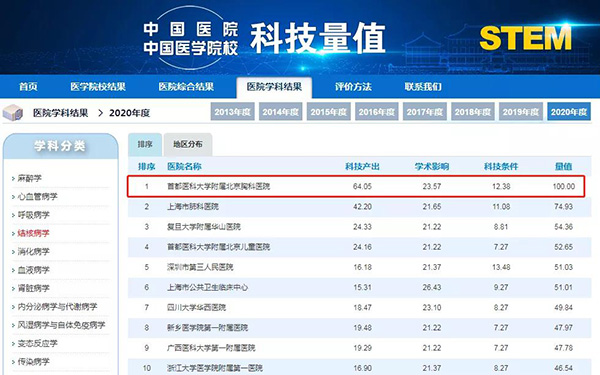This screenshot has width=600, height=375.
Task: Click the cube icon beside 医院学科结果 breadcrumb
Action: point(13,113)
